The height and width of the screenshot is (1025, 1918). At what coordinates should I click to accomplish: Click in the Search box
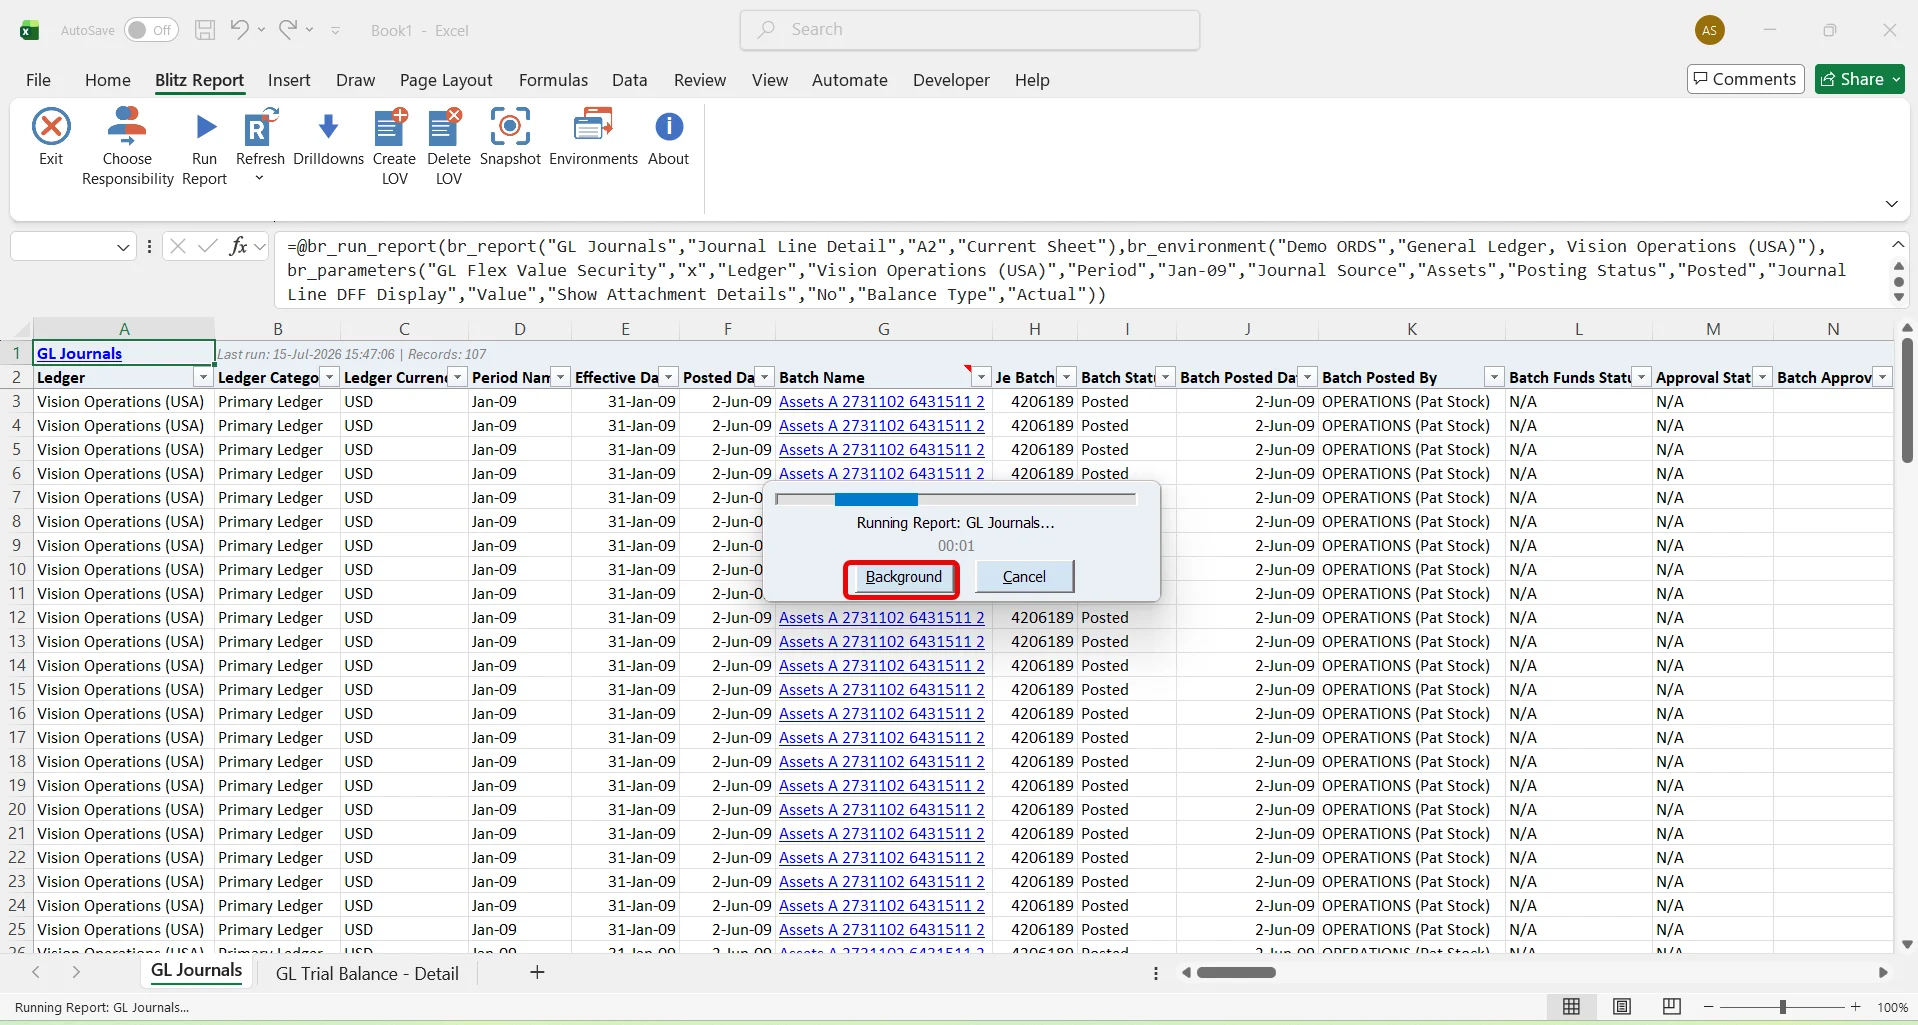pos(970,30)
